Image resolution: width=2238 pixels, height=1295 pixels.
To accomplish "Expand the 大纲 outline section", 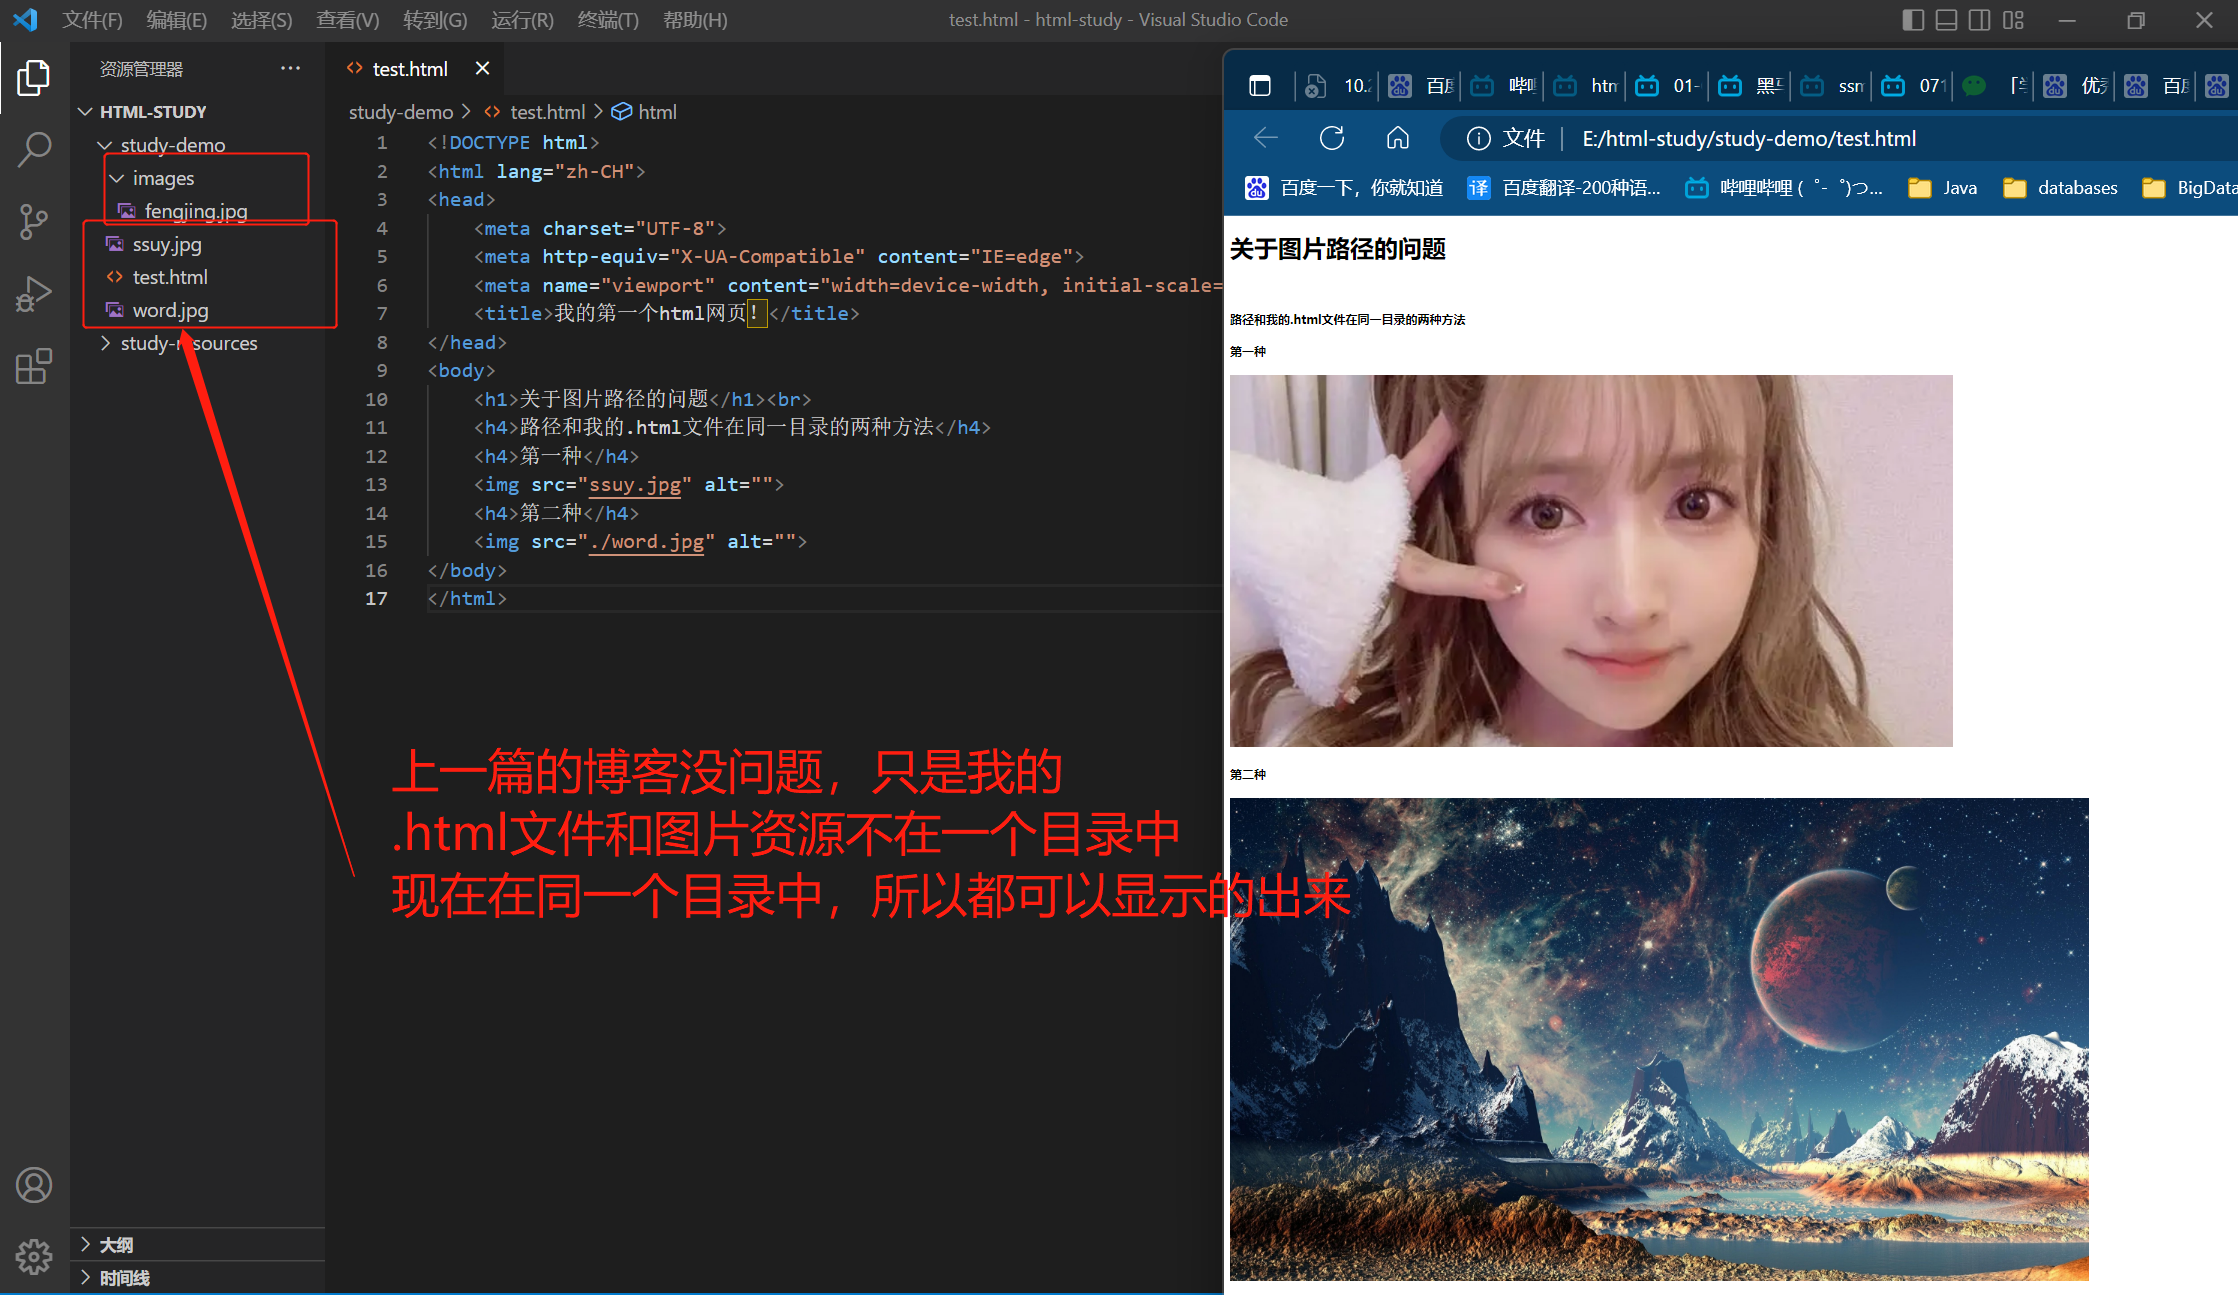I will (116, 1244).
